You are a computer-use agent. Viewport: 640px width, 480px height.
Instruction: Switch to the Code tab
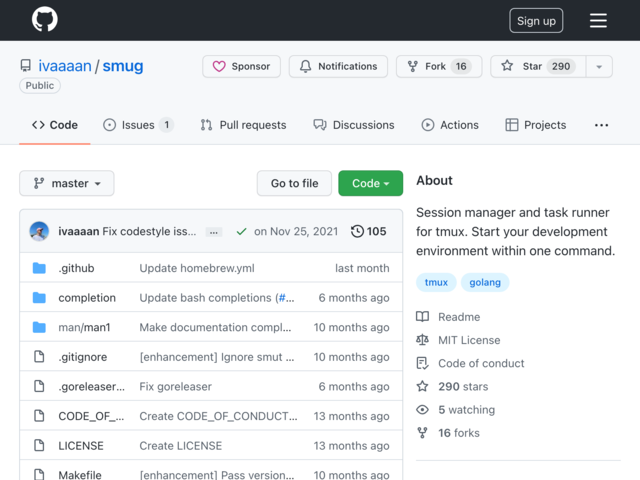click(x=55, y=125)
